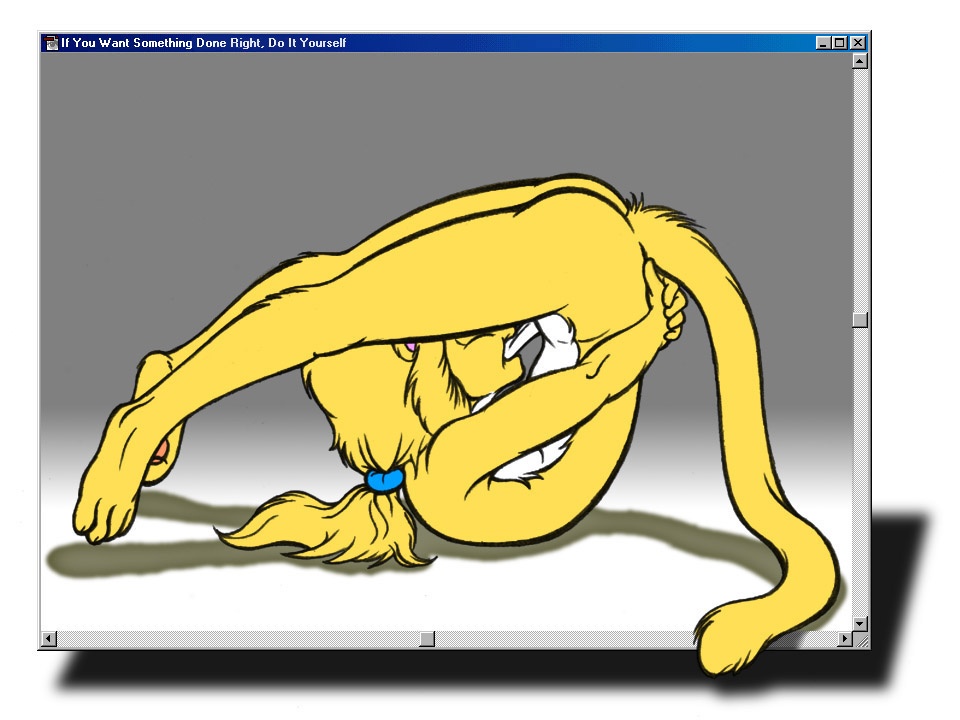
Task: Close the Do It Yourself window
Action: [858, 43]
